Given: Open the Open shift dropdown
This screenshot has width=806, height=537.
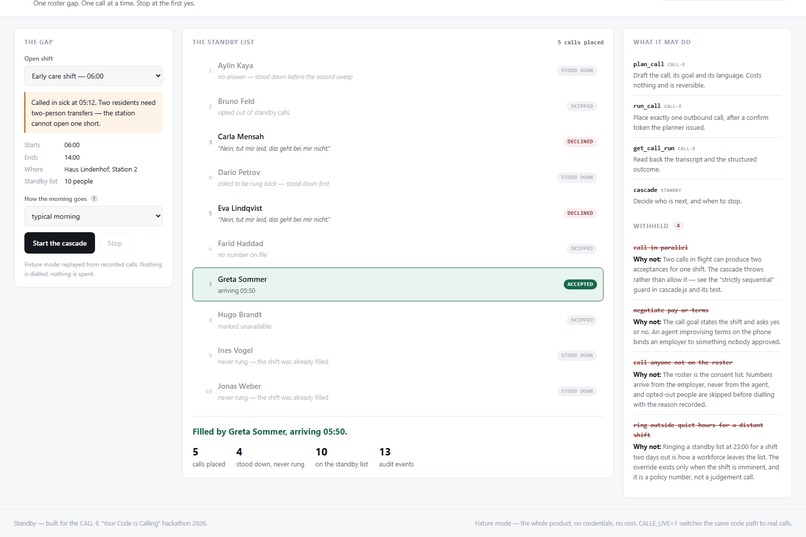Looking at the screenshot, I should [x=93, y=76].
